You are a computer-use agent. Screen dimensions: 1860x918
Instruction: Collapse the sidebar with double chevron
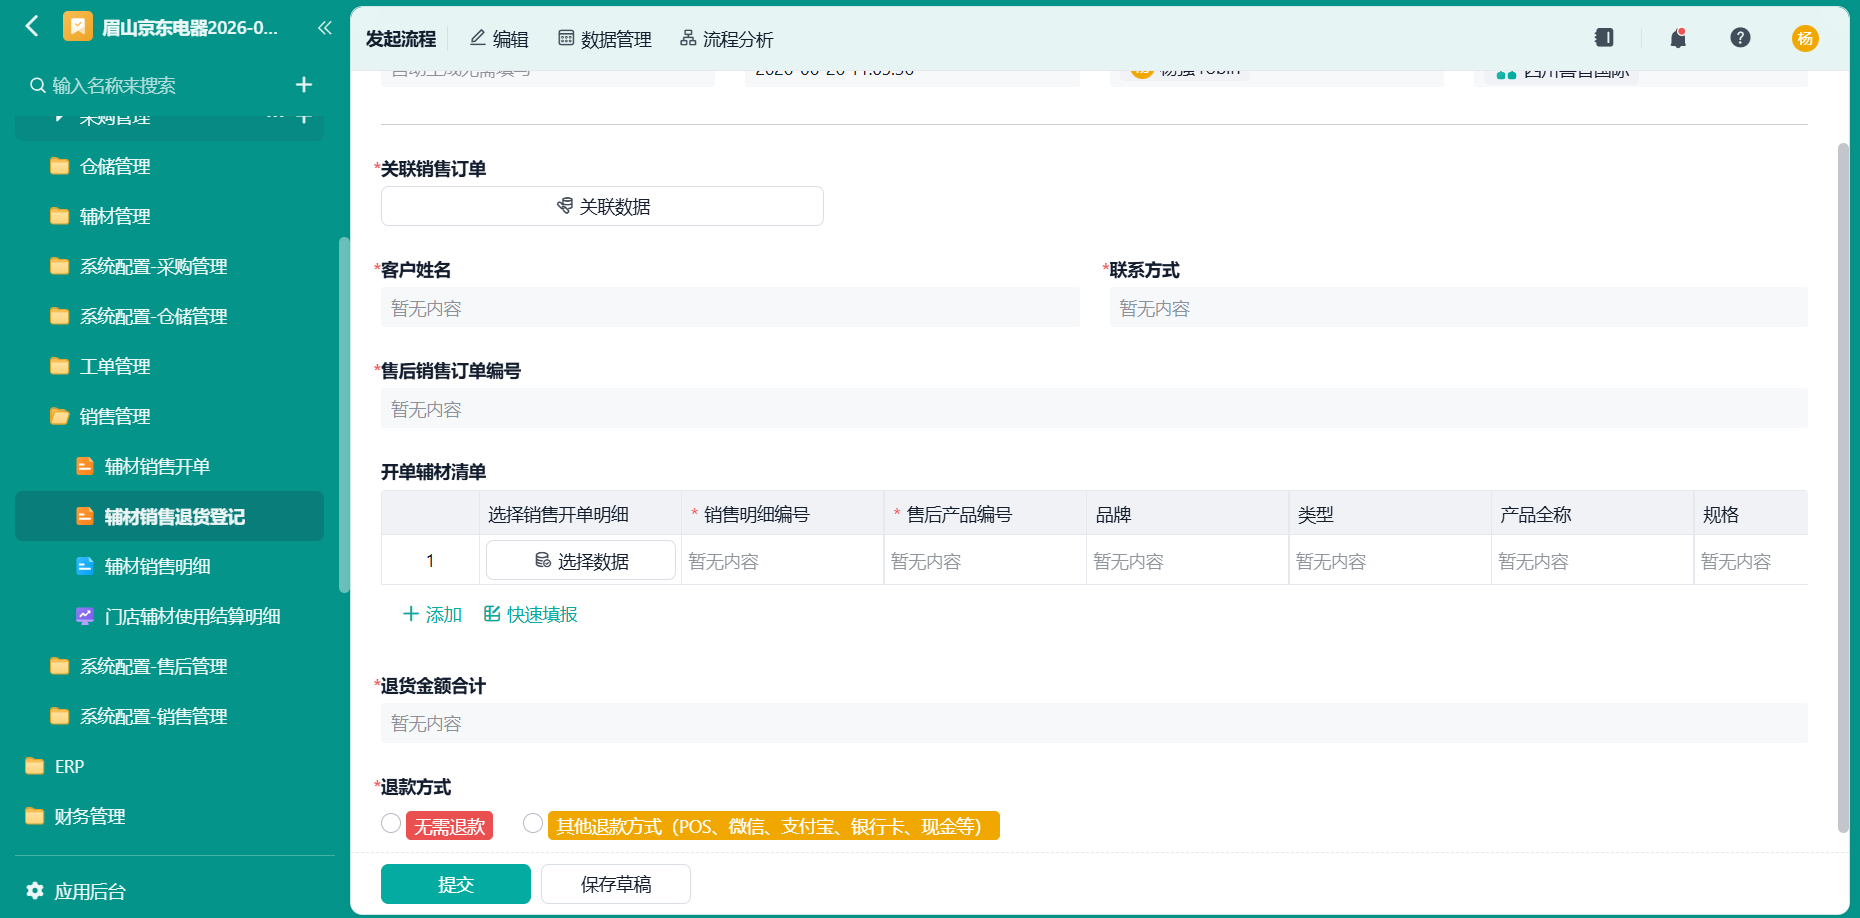tap(324, 27)
